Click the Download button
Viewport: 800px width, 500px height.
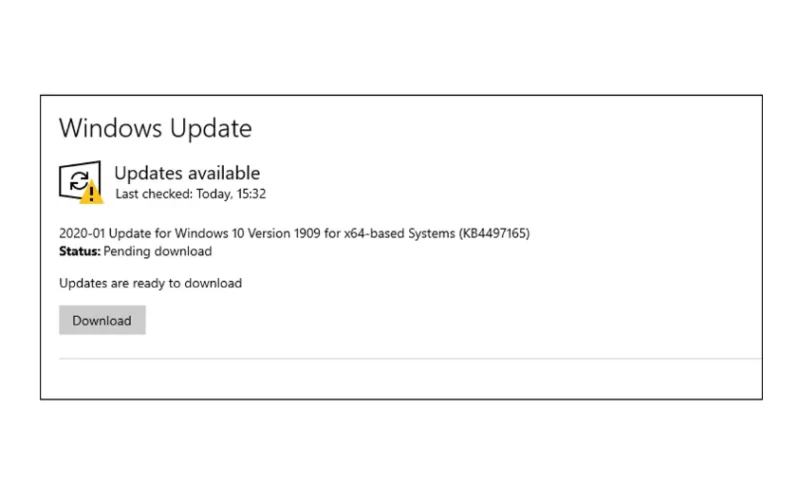pos(102,320)
